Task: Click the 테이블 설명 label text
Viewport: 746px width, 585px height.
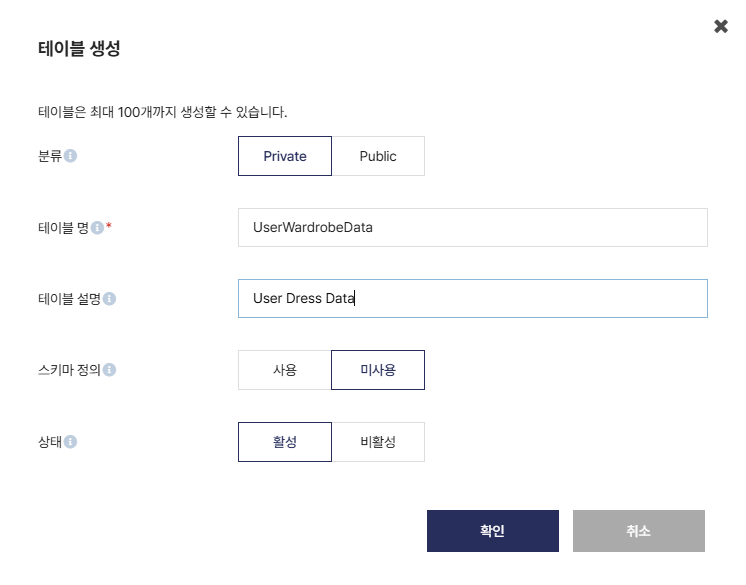Action: click(69, 299)
